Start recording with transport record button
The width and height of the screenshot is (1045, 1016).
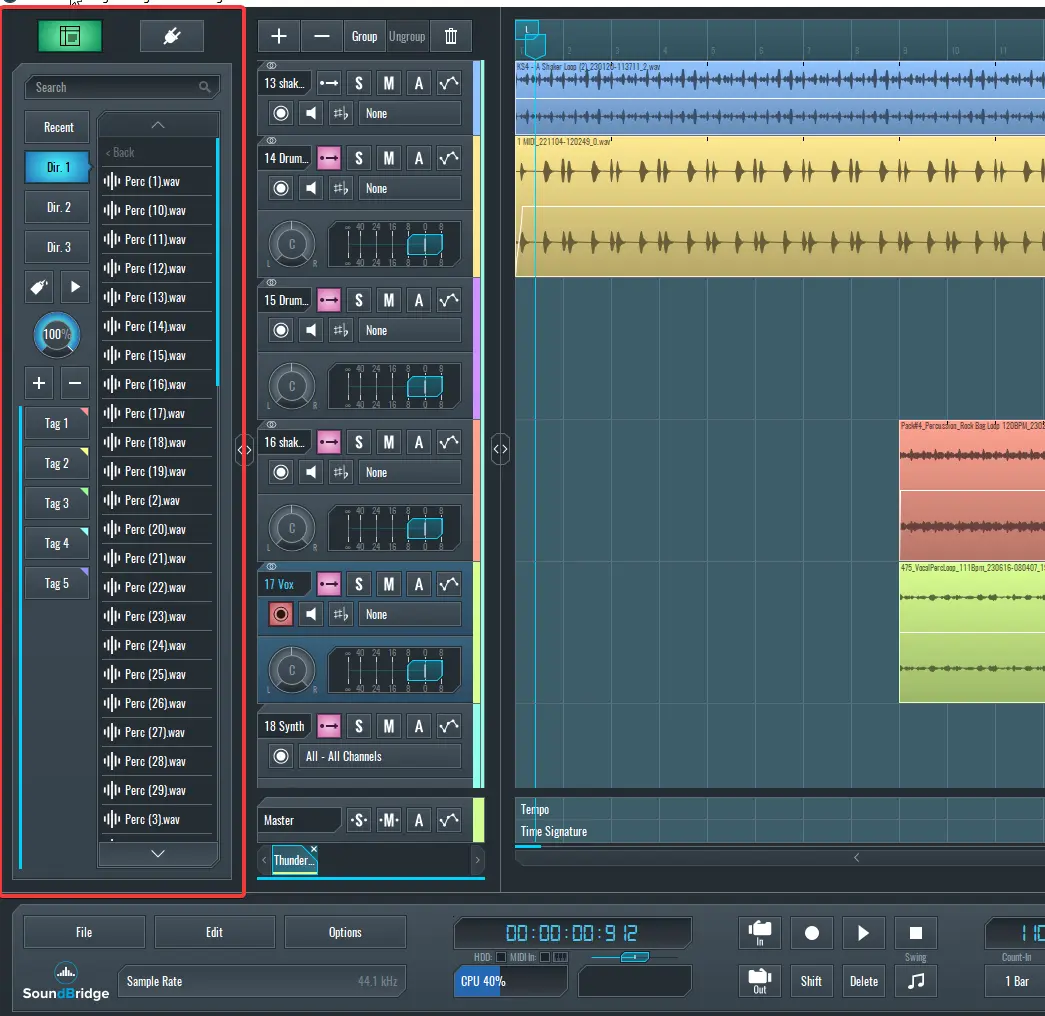[x=812, y=933]
